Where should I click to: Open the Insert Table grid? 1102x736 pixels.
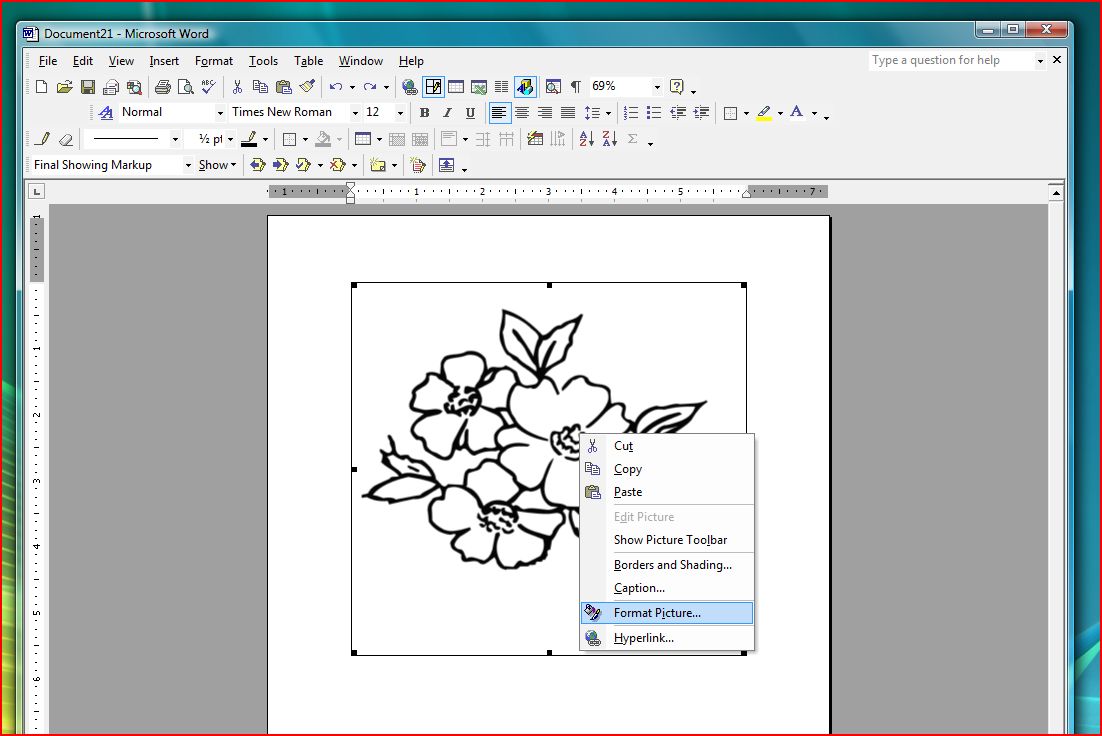pyautogui.click(x=456, y=87)
